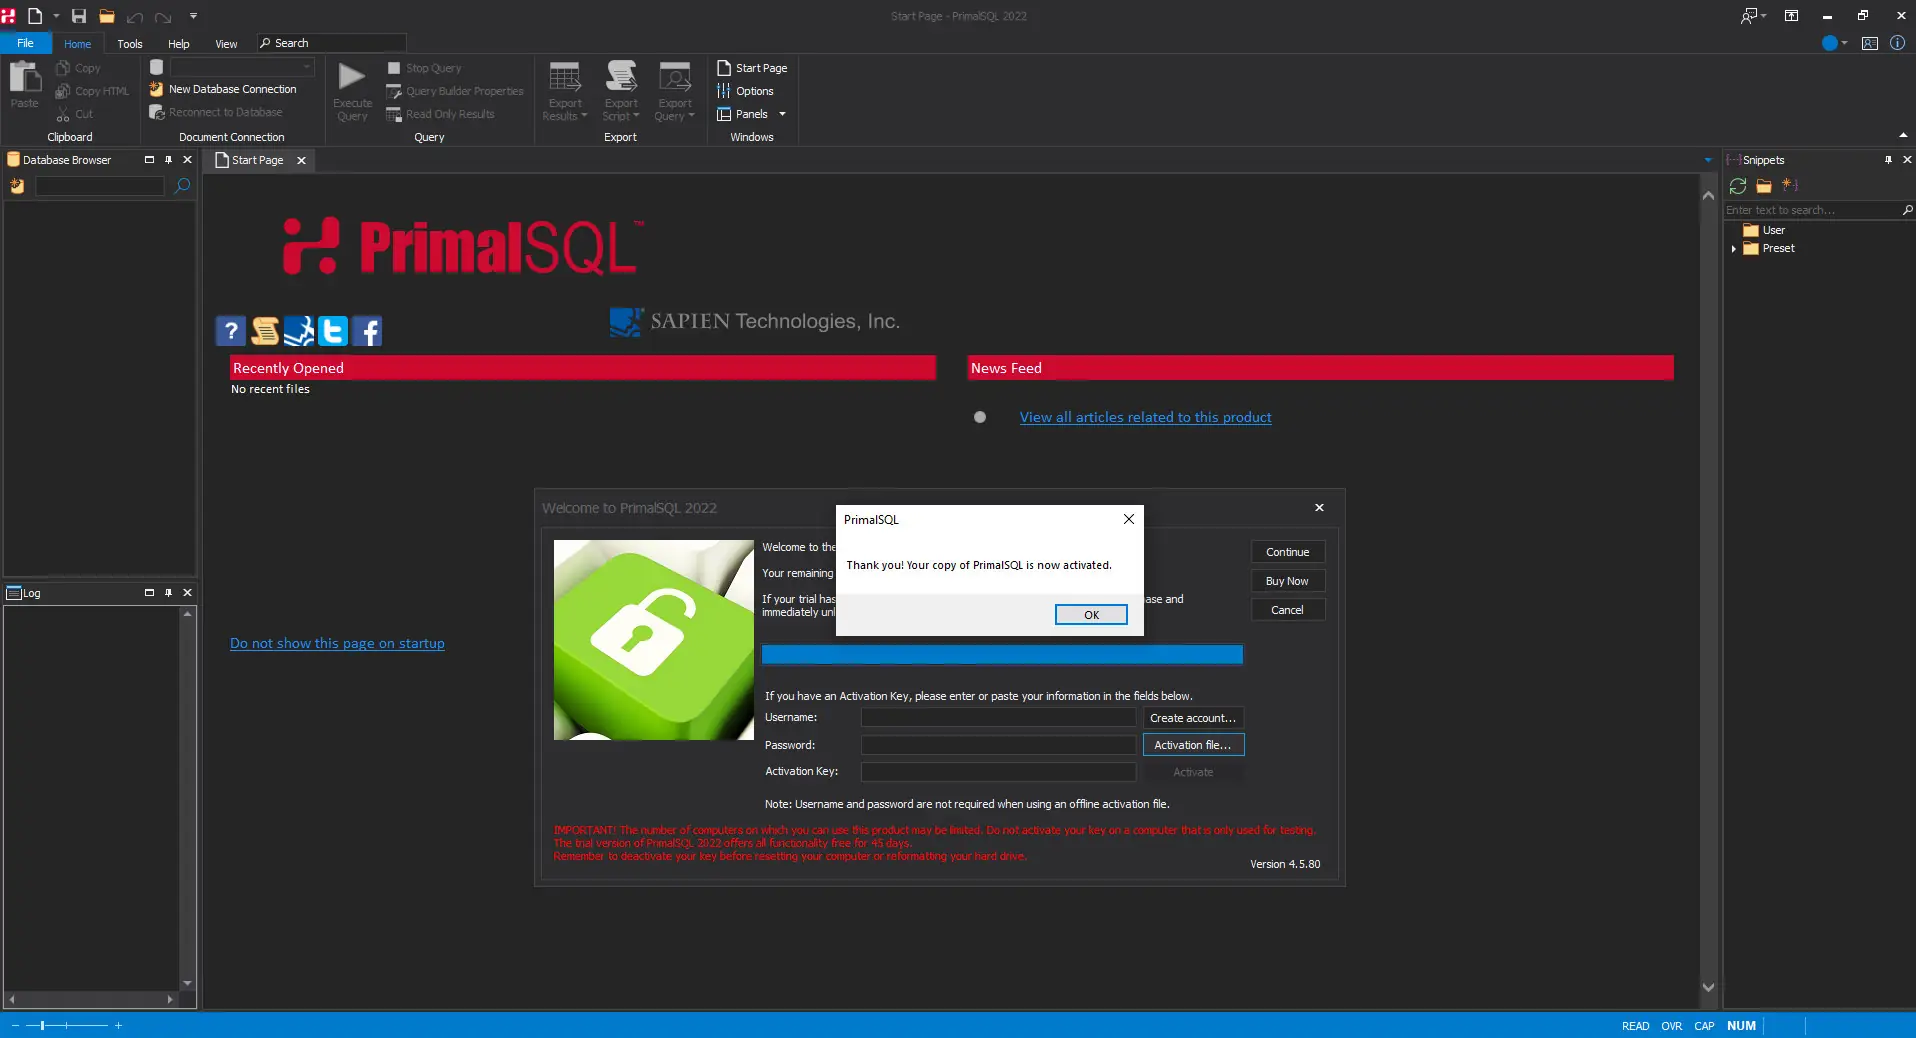Show the Start Page from Windows group
Viewport: 1916px width, 1038px height.
point(752,68)
